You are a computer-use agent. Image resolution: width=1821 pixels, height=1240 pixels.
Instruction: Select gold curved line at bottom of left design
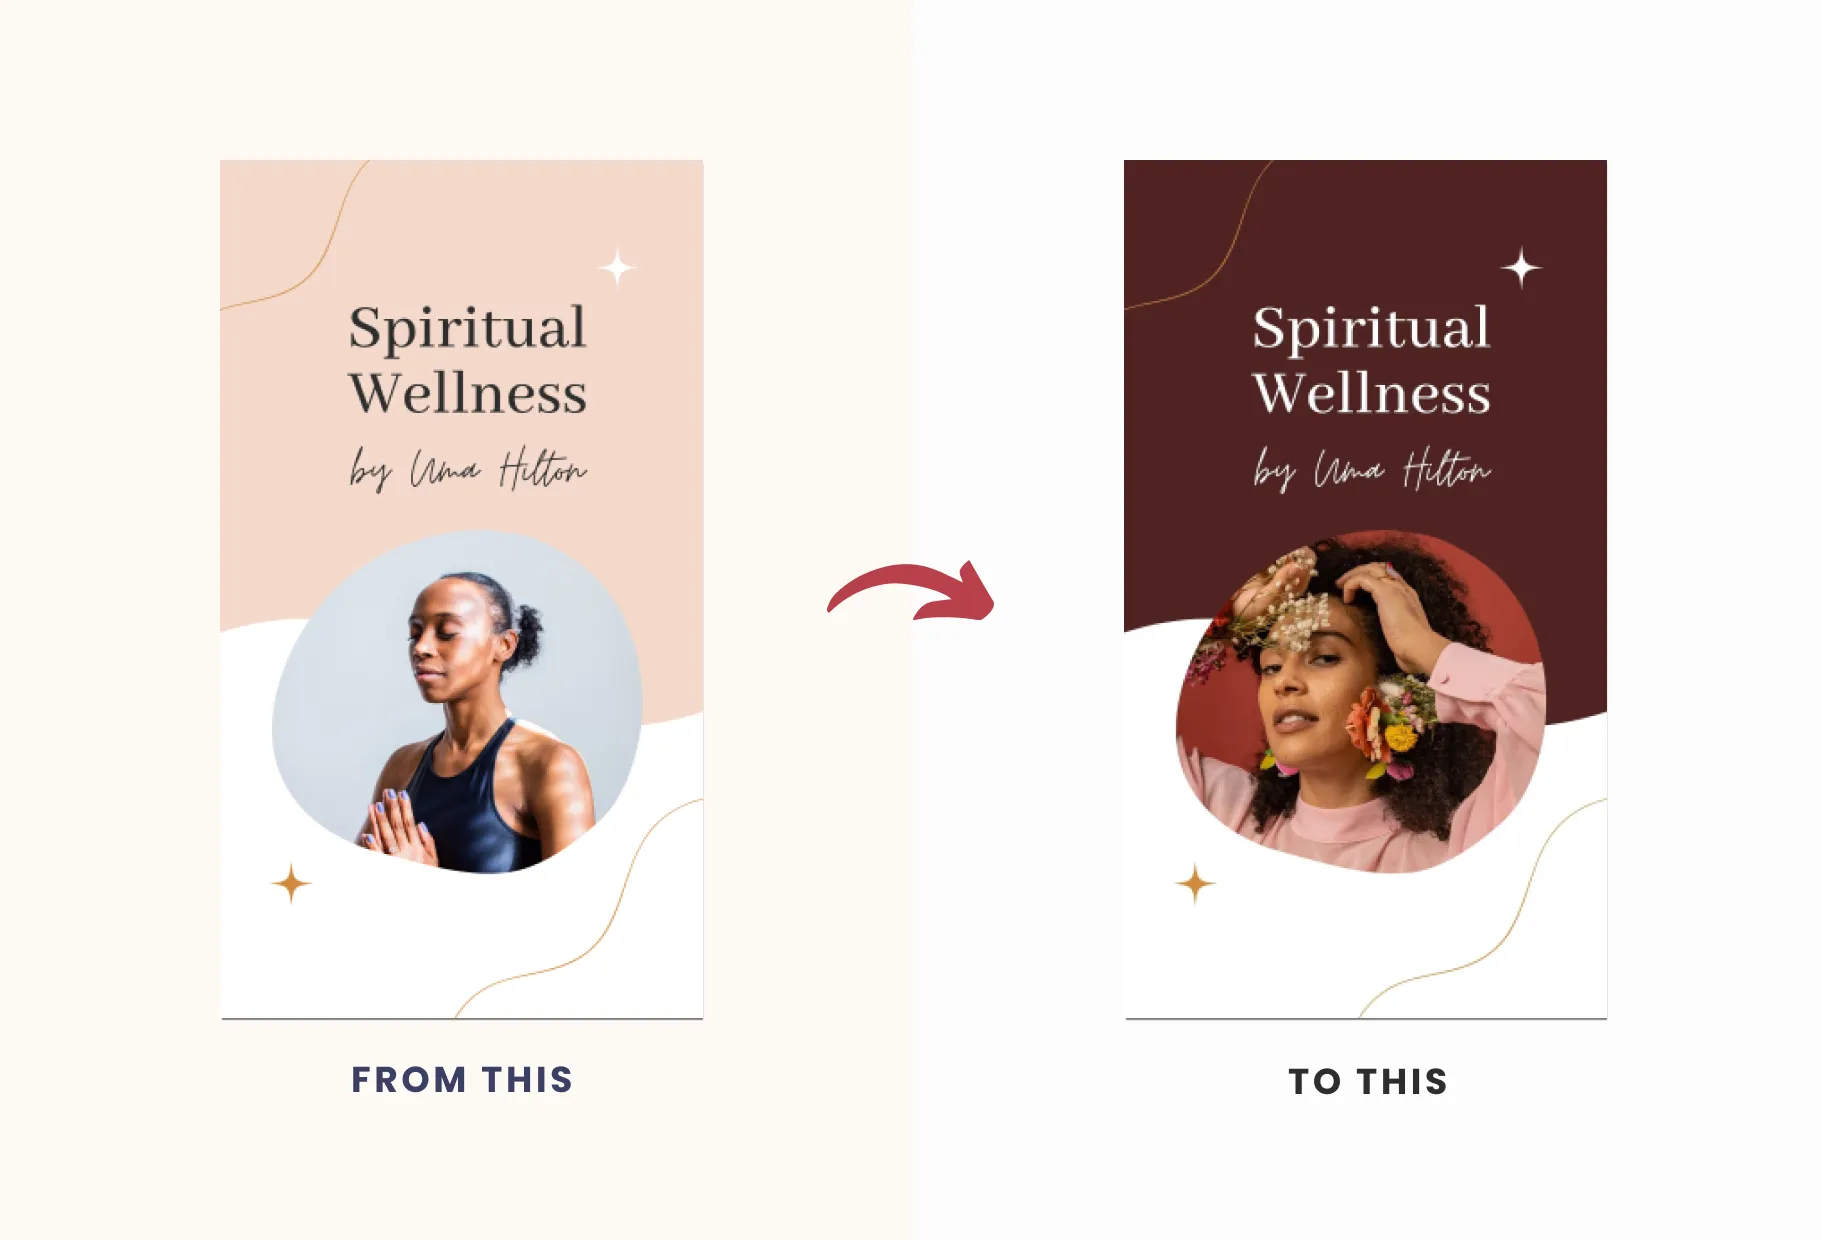pos(579,908)
